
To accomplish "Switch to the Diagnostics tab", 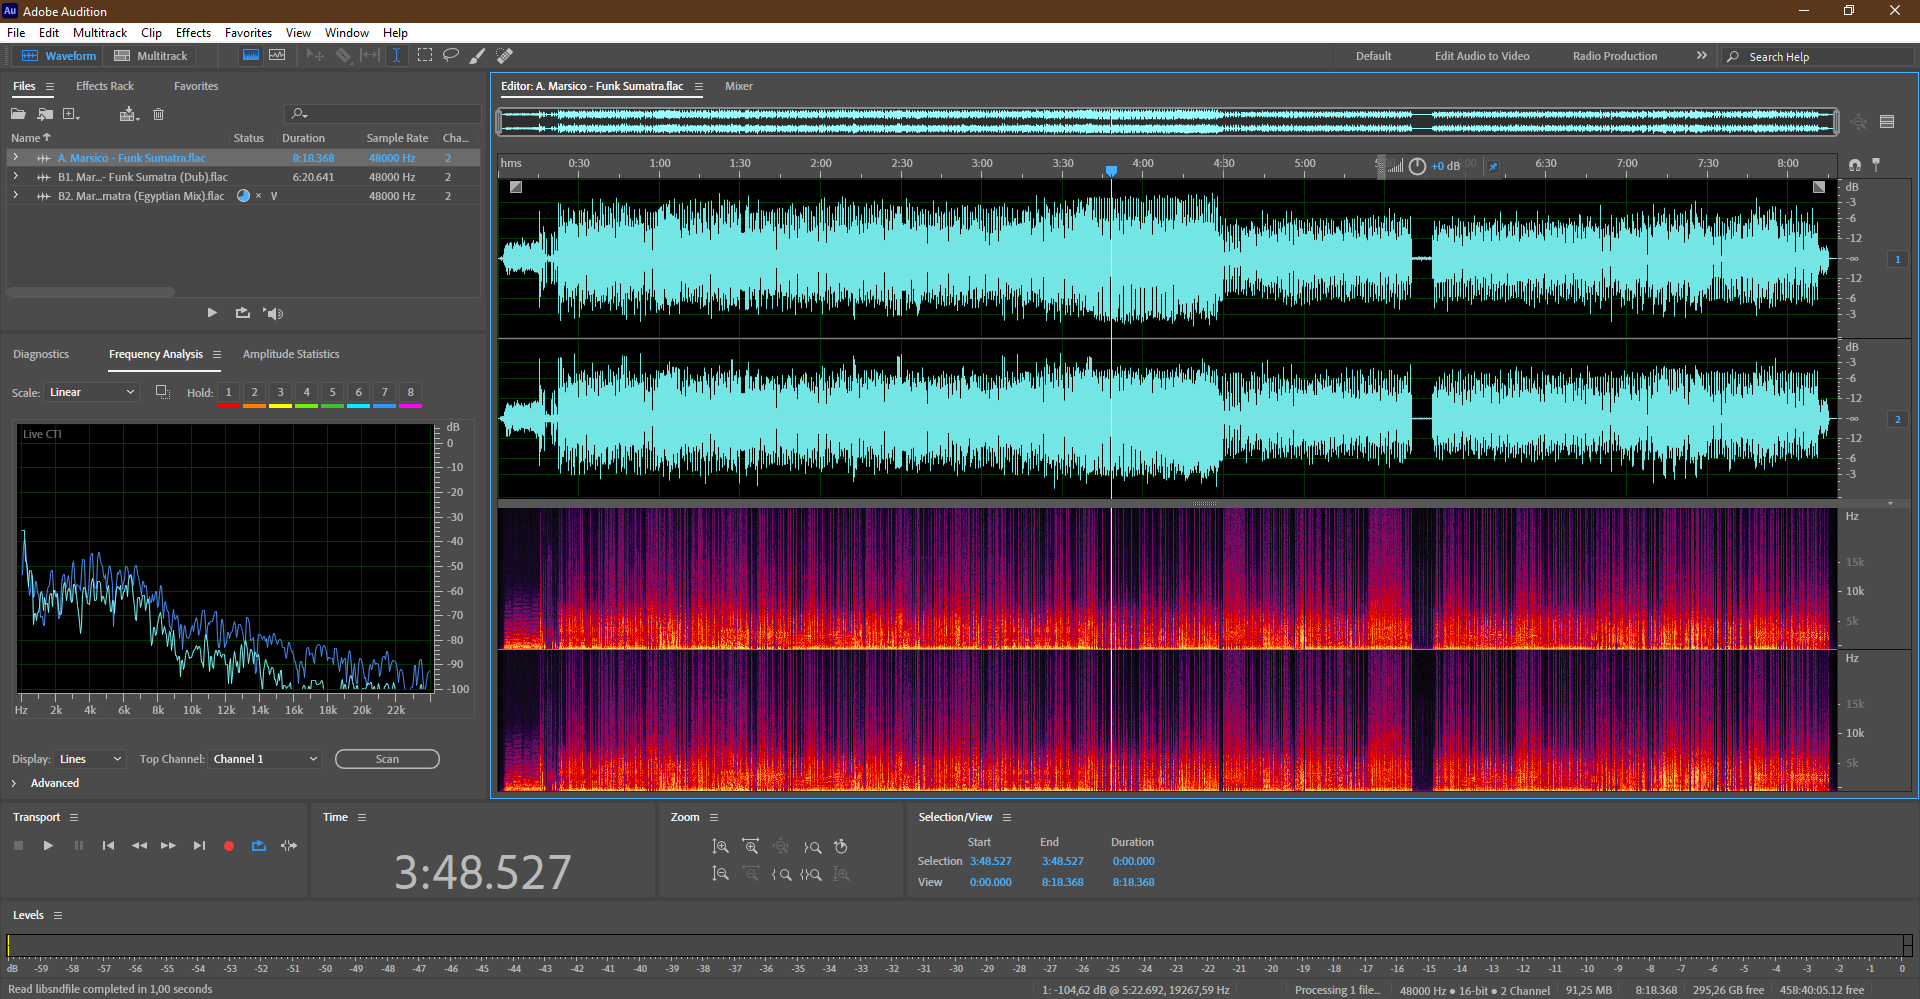I will (x=41, y=354).
